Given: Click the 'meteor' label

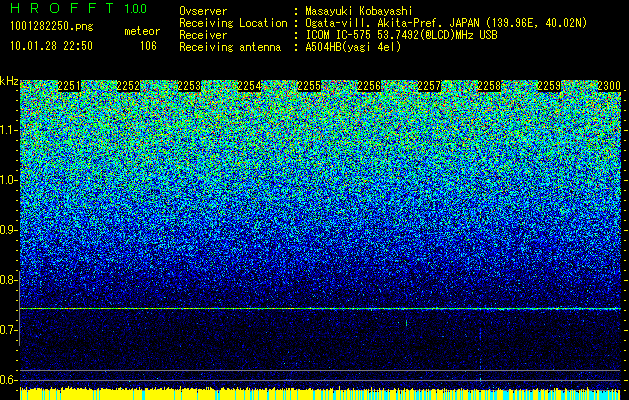Looking at the screenshot, I should click(x=142, y=31).
